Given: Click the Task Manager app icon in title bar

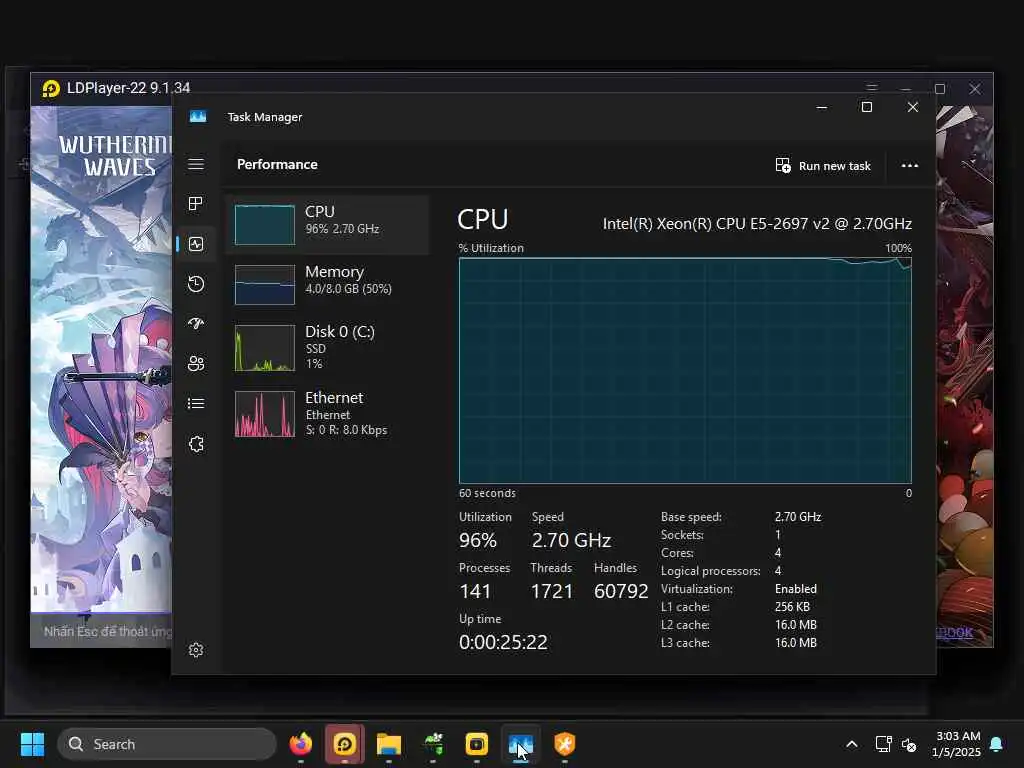Looking at the screenshot, I should coord(198,116).
